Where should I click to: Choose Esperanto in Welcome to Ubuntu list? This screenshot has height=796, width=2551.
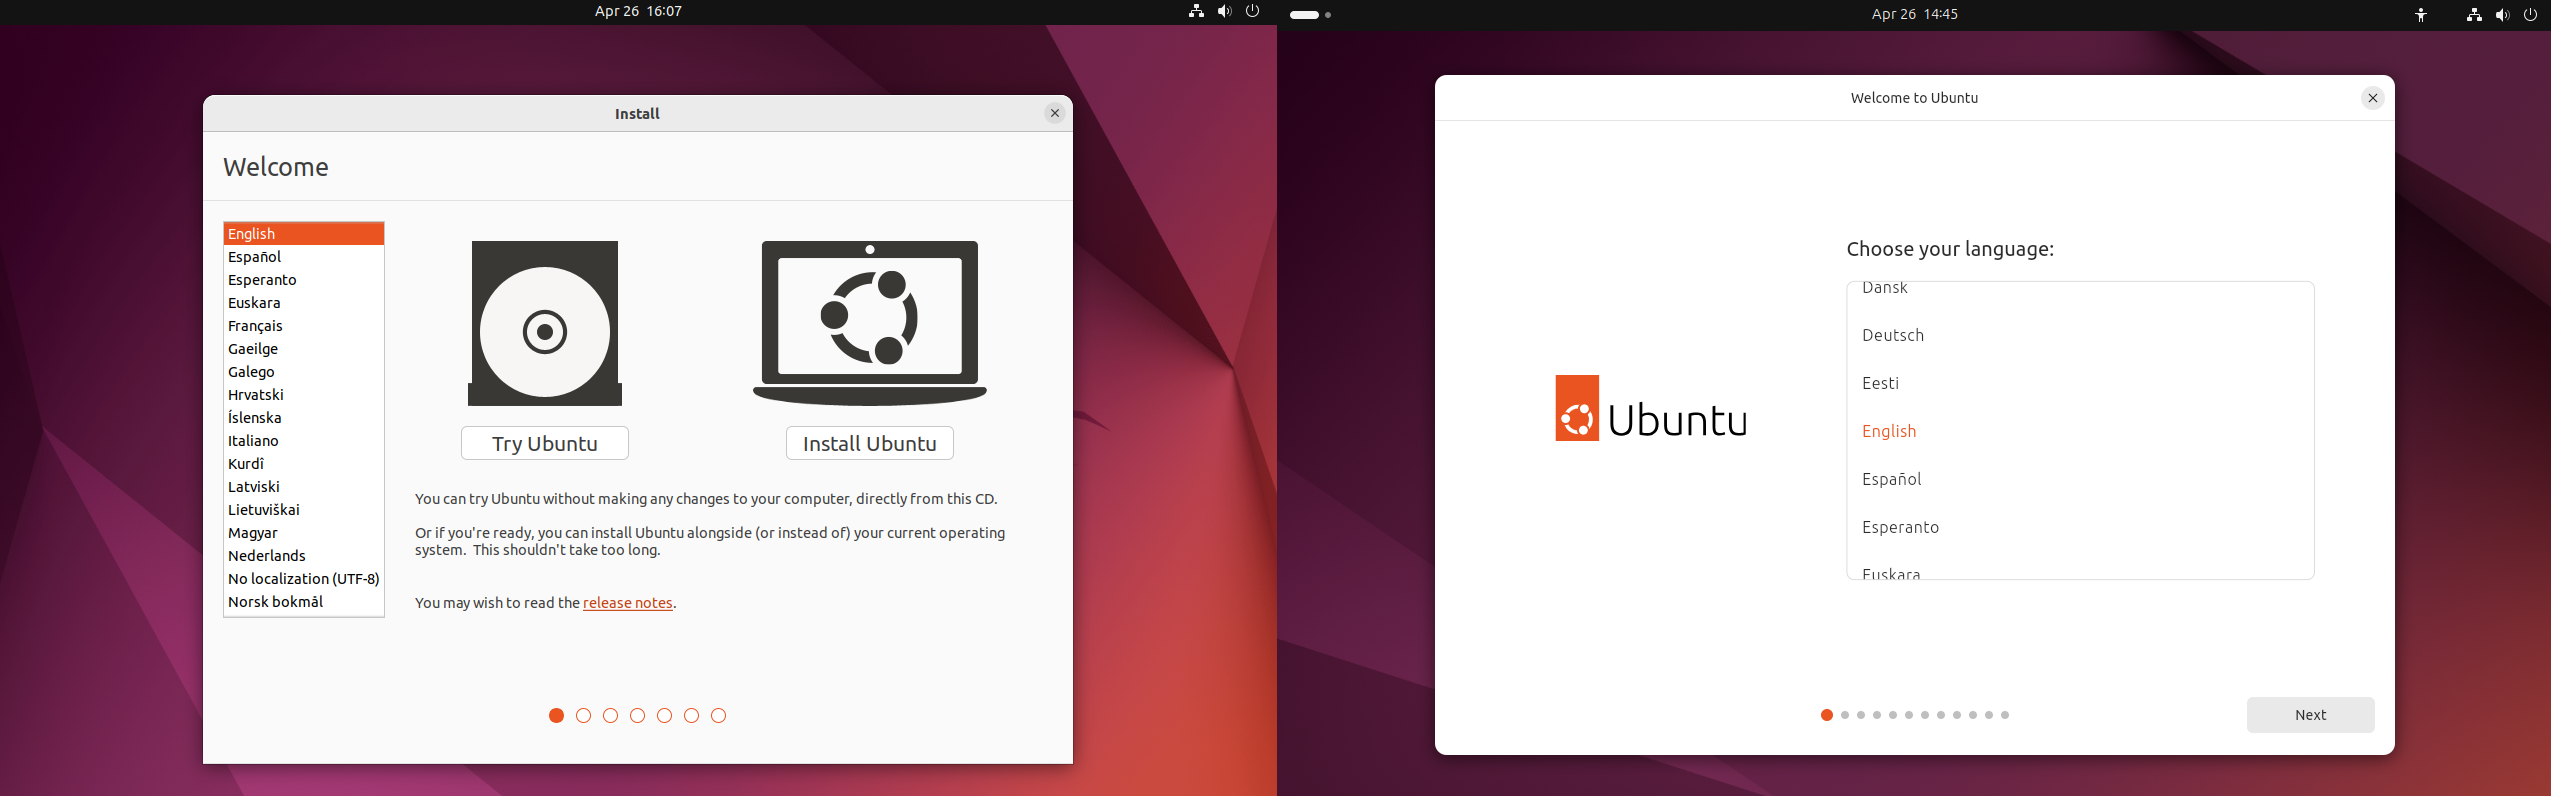[x=2080, y=527]
